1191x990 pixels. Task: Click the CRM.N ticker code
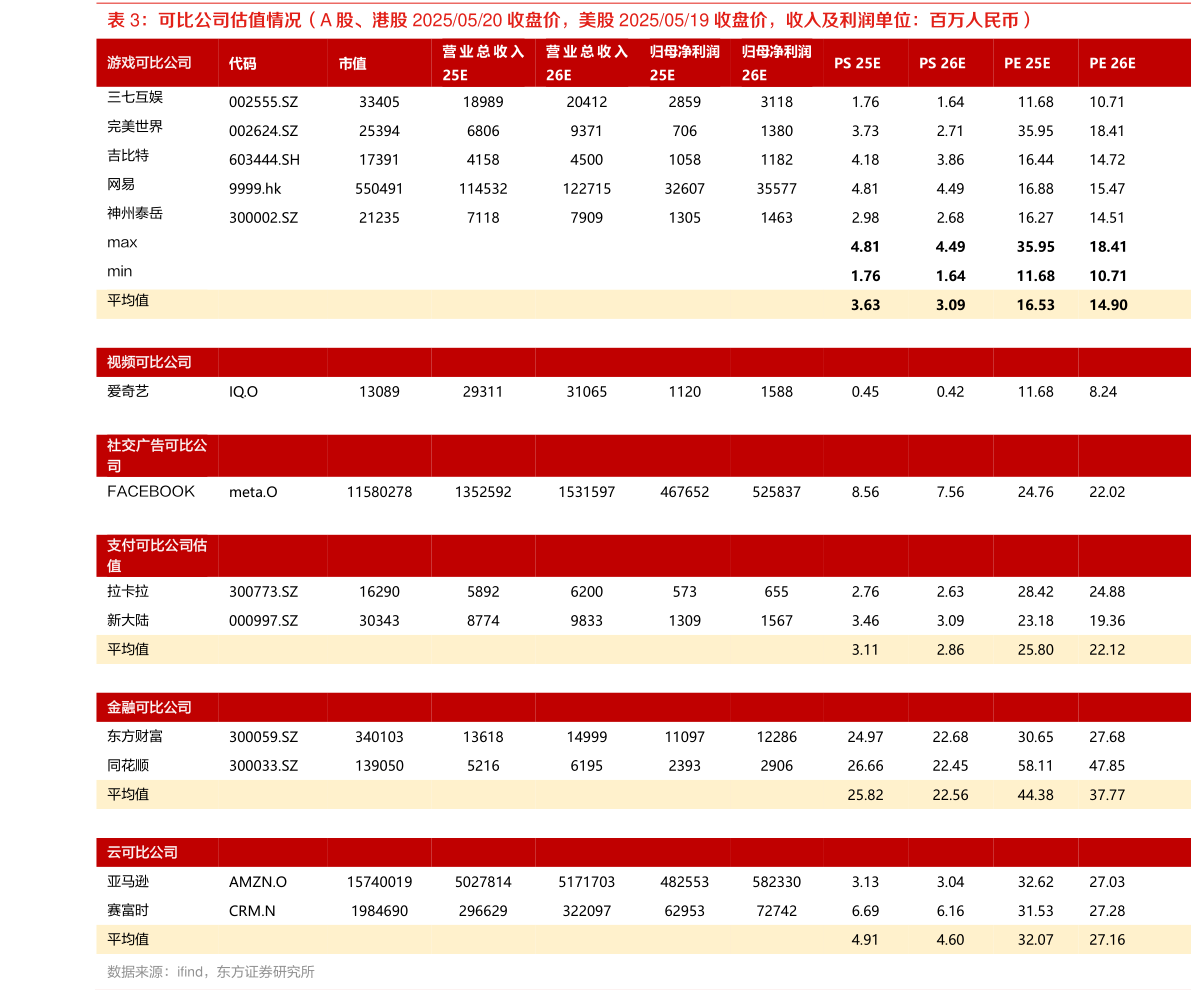coord(251,911)
